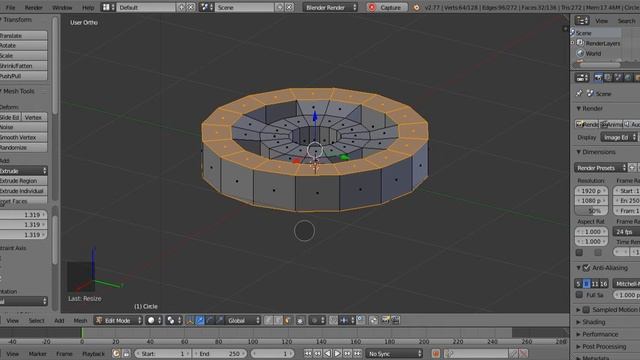
Task: Select the Render properties tab icon
Action: [598, 78]
